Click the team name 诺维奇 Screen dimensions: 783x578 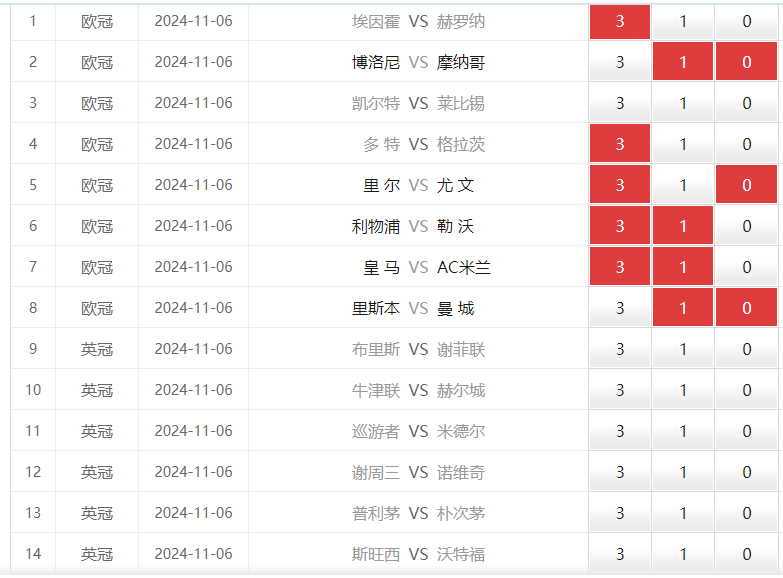point(461,472)
